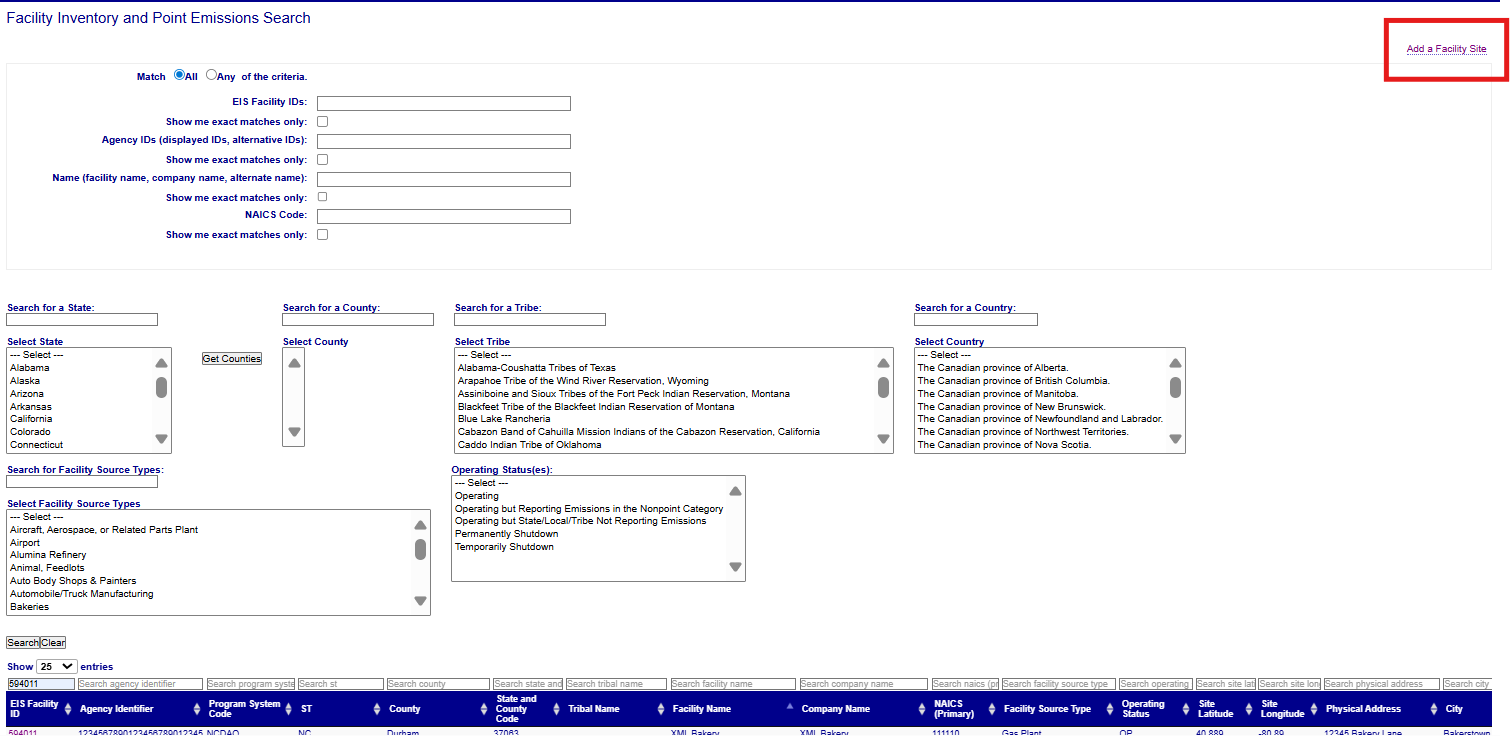Select the Match All radio button
The width and height of the screenshot is (1510, 736).
(180, 75)
